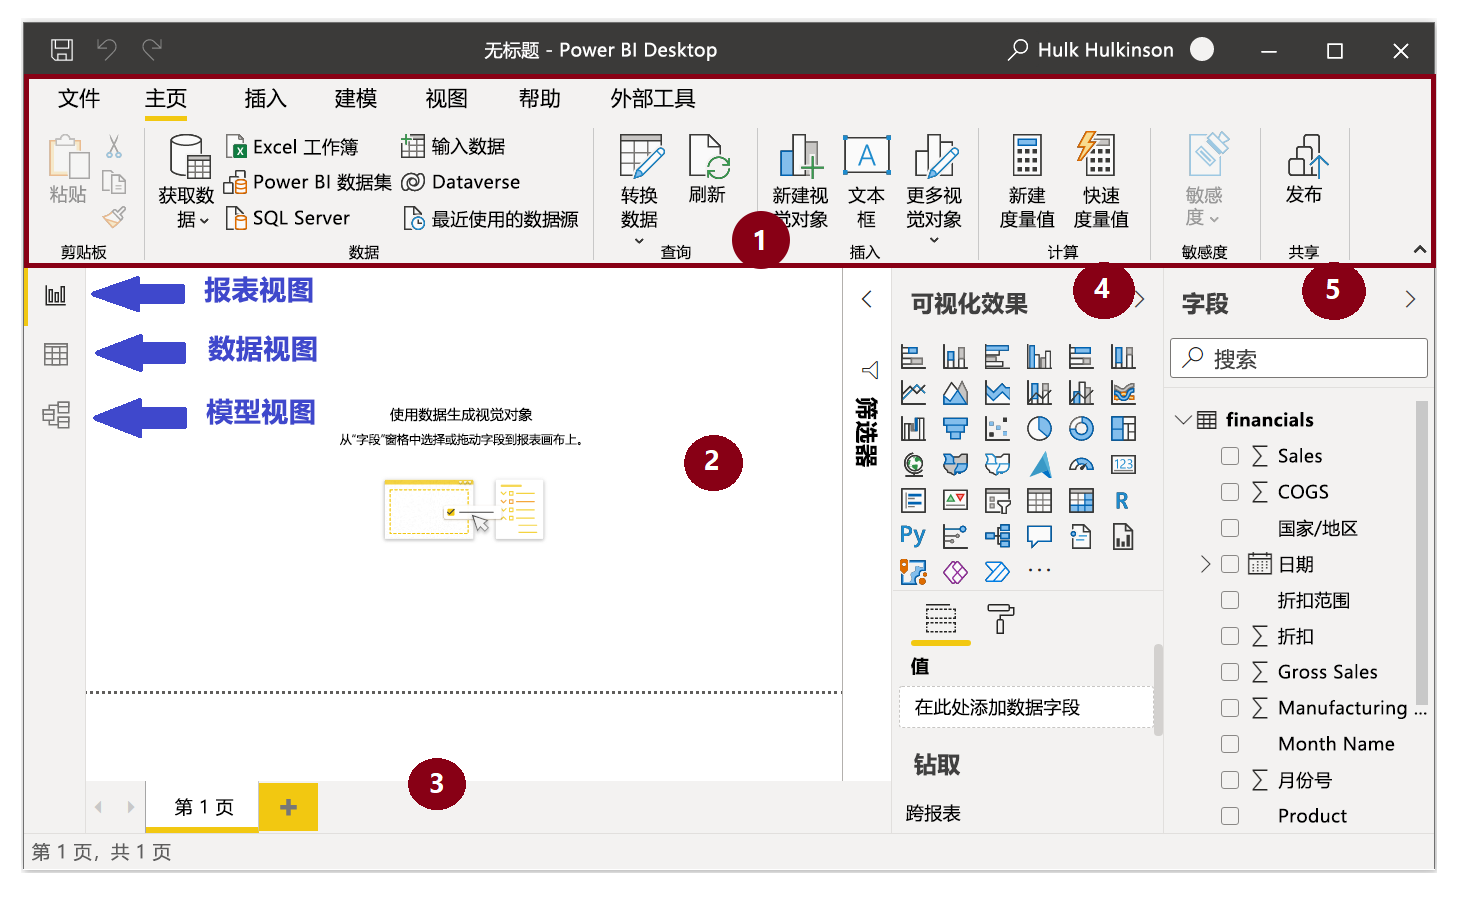Select the Card (123) visual
The image size is (1460, 898).
(1123, 464)
